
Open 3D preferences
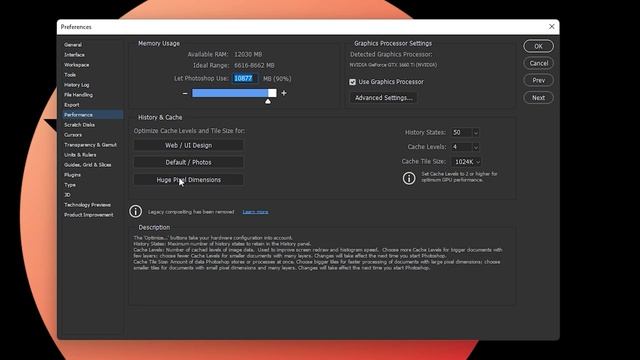pyautogui.click(x=67, y=195)
